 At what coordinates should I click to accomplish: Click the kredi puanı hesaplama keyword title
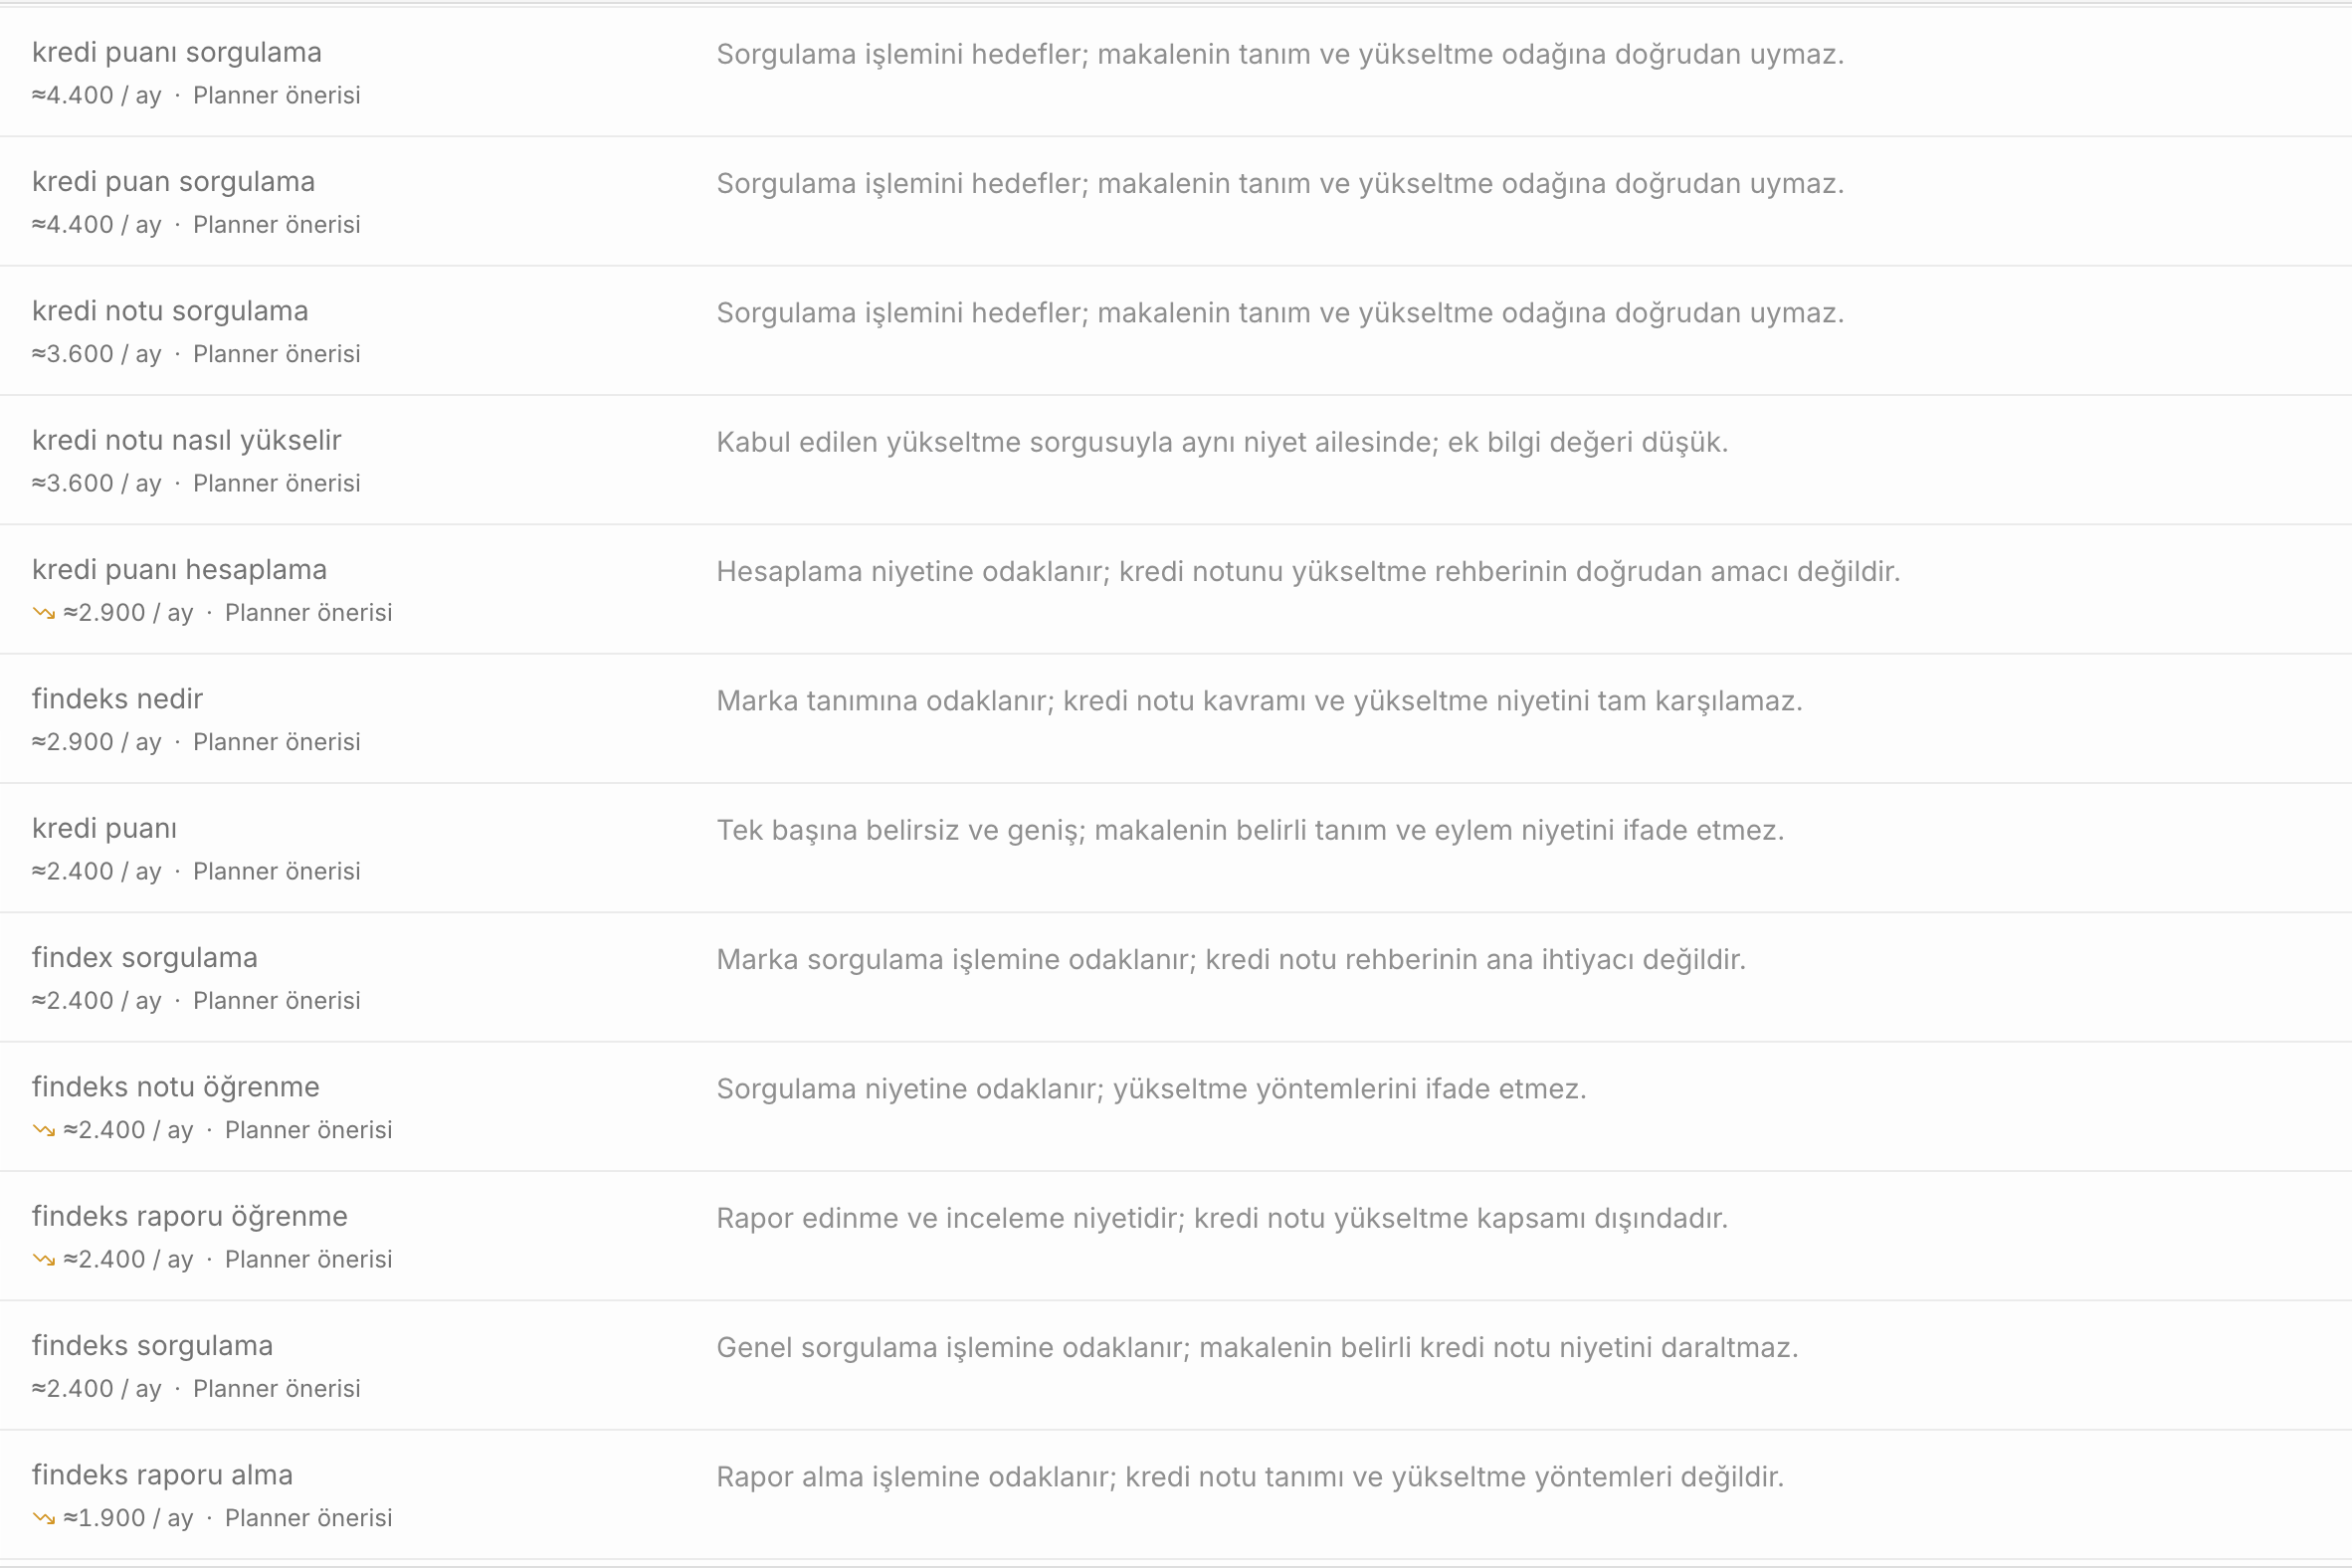click(x=180, y=569)
